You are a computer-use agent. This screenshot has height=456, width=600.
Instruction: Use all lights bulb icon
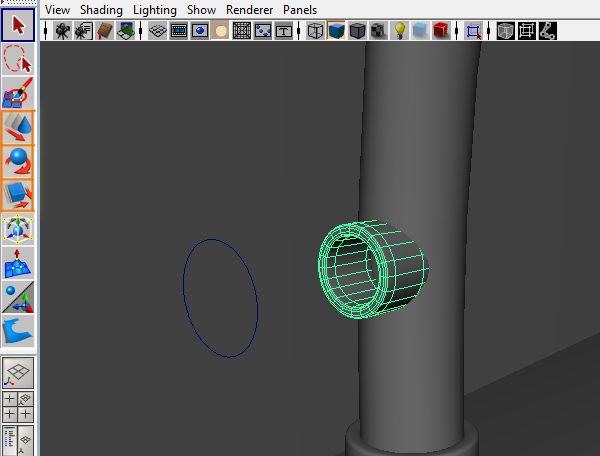399,31
